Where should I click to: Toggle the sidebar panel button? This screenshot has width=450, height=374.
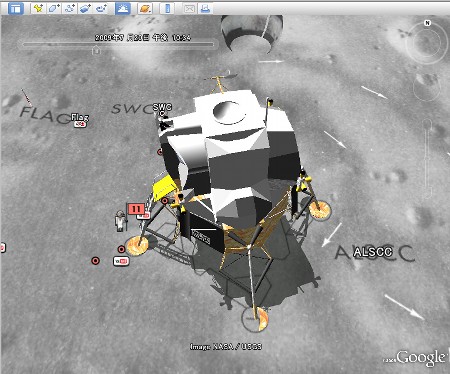click(15, 8)
